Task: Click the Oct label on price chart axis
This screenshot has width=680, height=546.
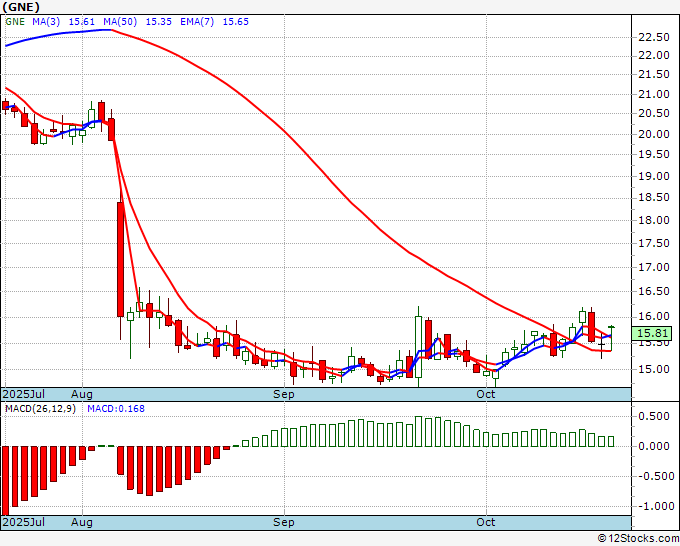Action: [x=486, y=394]
